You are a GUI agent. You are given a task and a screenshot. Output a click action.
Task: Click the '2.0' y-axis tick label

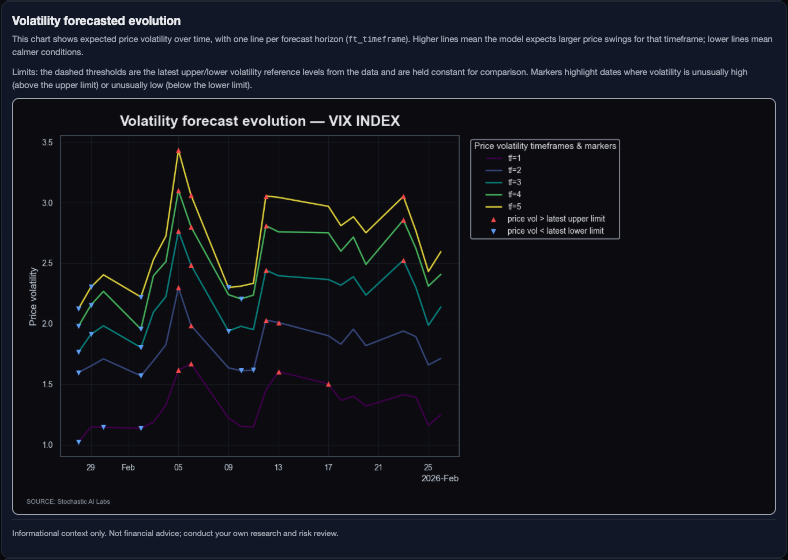(x=47, y=324)
